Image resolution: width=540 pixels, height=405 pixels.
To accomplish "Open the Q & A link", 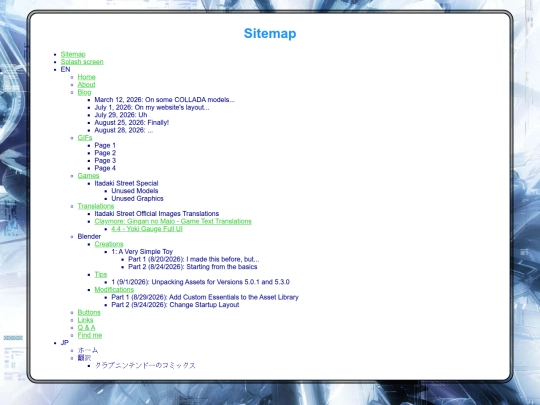I will coord(86,328).
